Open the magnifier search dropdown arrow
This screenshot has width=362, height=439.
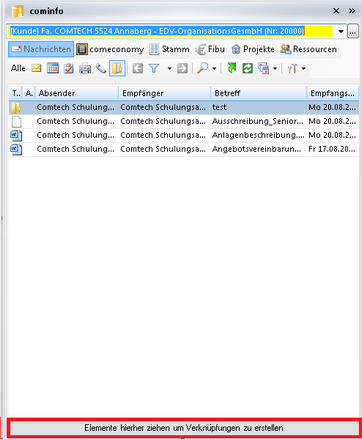pos(214,69)
